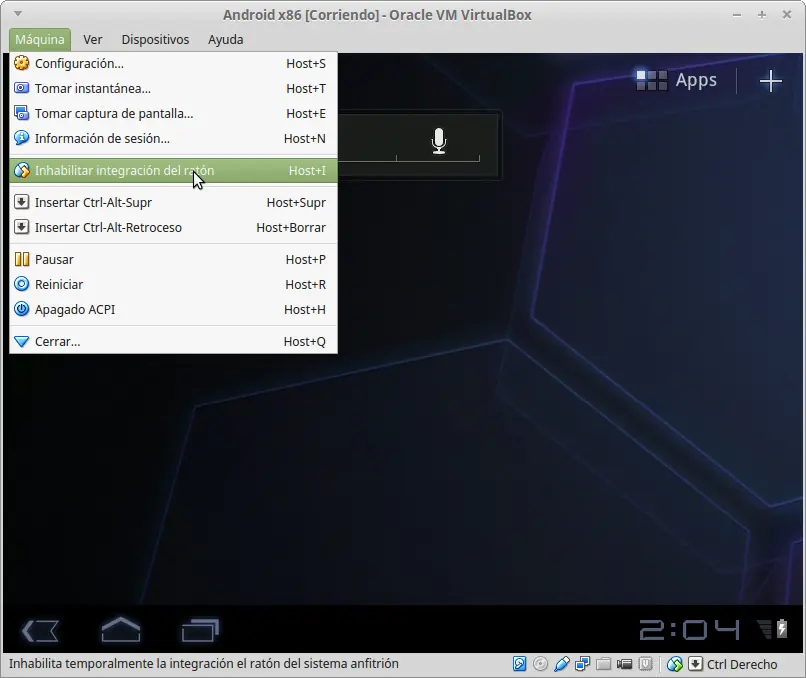
Task: Click the keyboard capture arrow status icon
Action: point(695,664)
